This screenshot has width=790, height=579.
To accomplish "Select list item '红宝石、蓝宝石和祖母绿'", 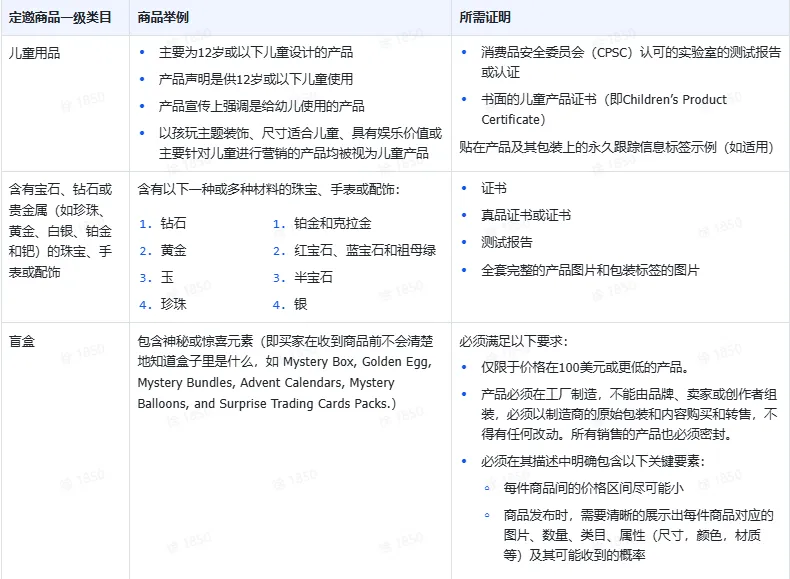I will (x=365, y=250).
